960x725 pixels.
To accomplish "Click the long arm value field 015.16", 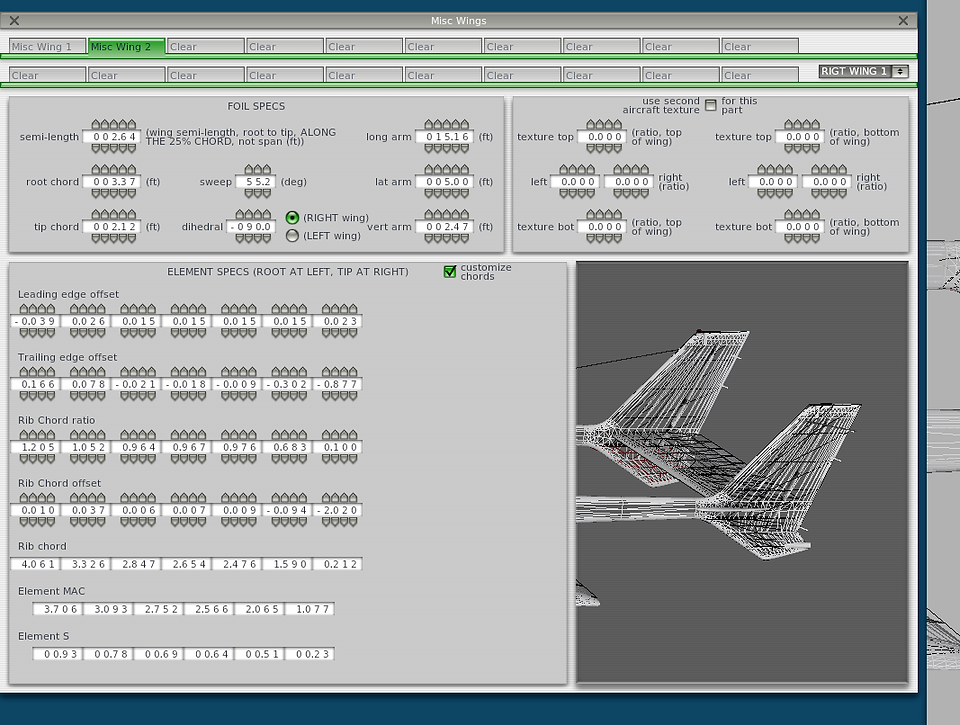I will tap(446, 137).
